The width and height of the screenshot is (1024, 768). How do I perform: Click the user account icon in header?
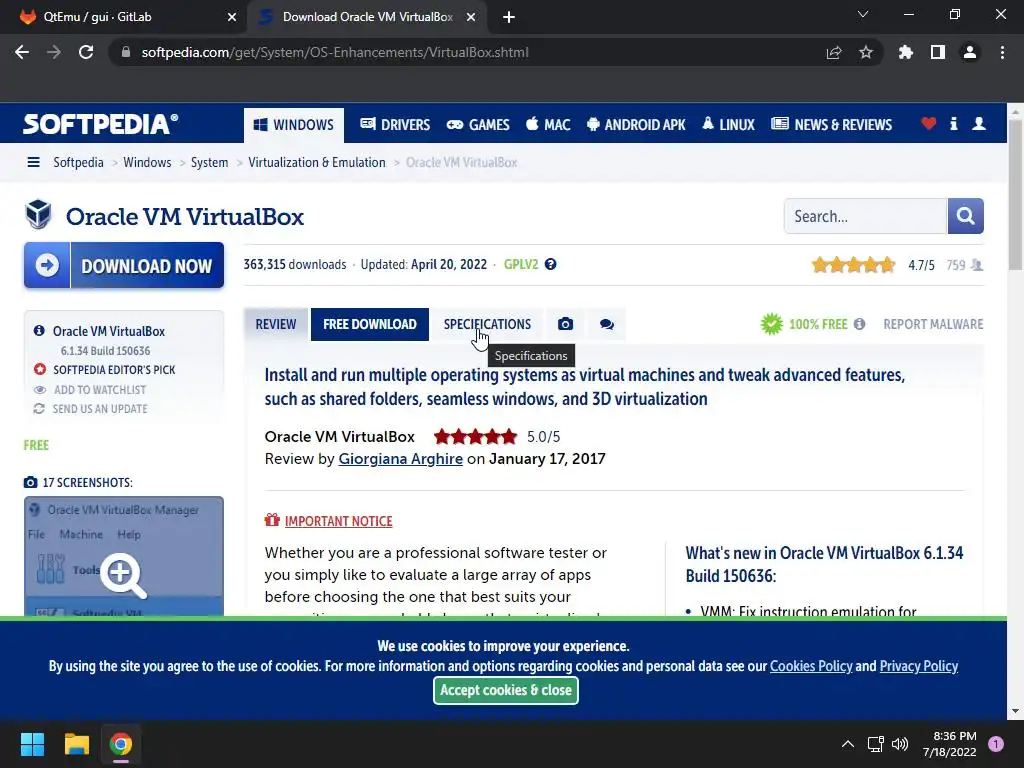pyautogui.click(x=979, y=123)
